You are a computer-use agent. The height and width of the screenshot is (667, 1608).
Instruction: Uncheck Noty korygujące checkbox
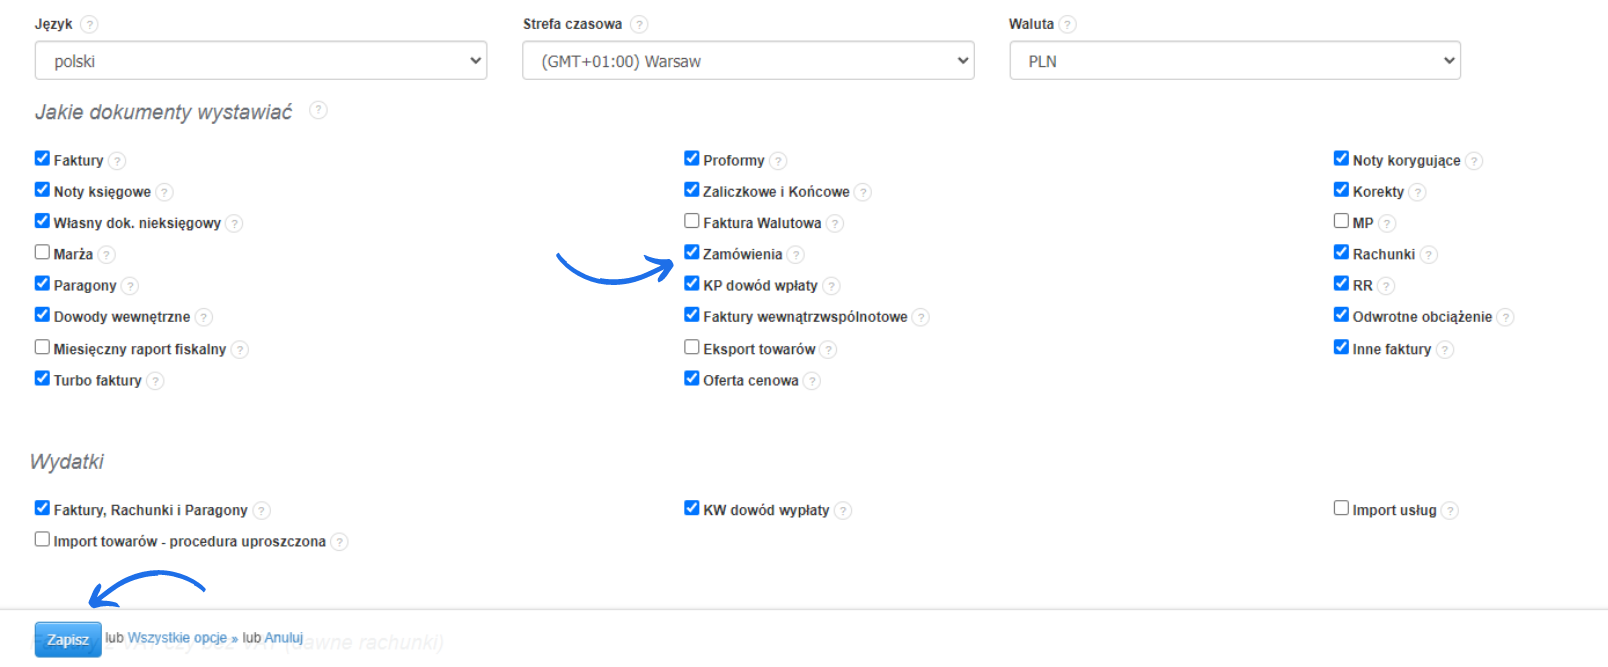pyautogui.click(x=1341, y=158)
